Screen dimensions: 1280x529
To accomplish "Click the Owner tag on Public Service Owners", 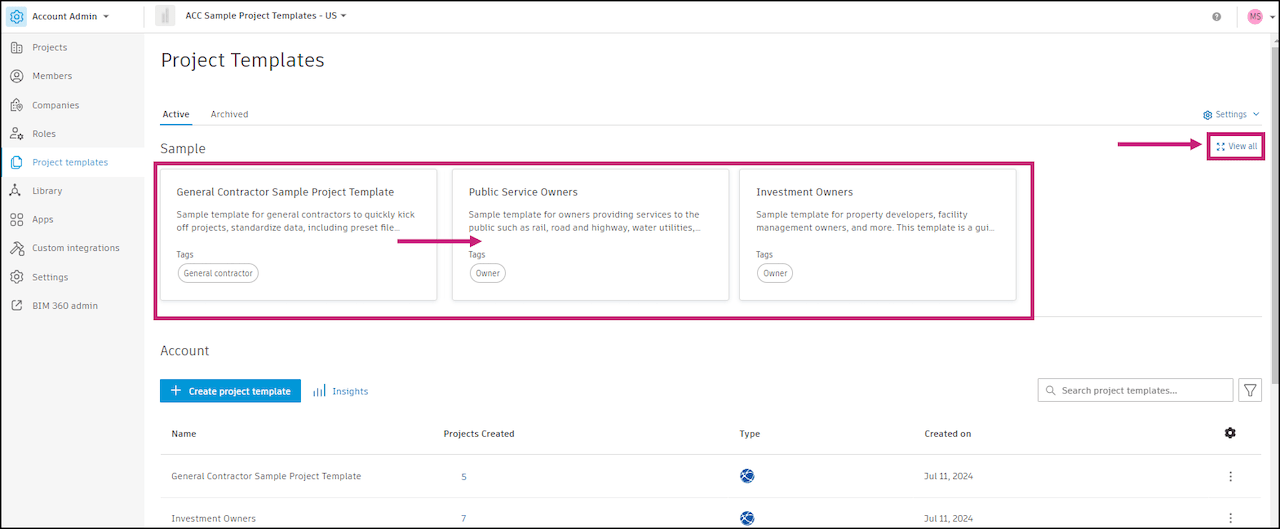I will tap(487, 273).
